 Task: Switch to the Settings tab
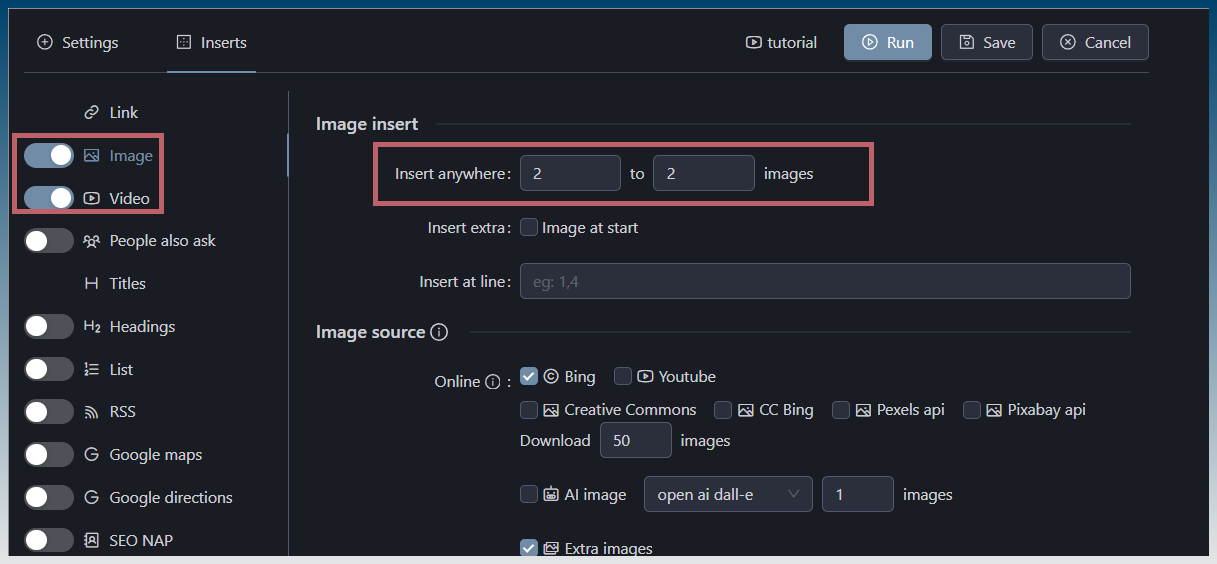(78, 43)
